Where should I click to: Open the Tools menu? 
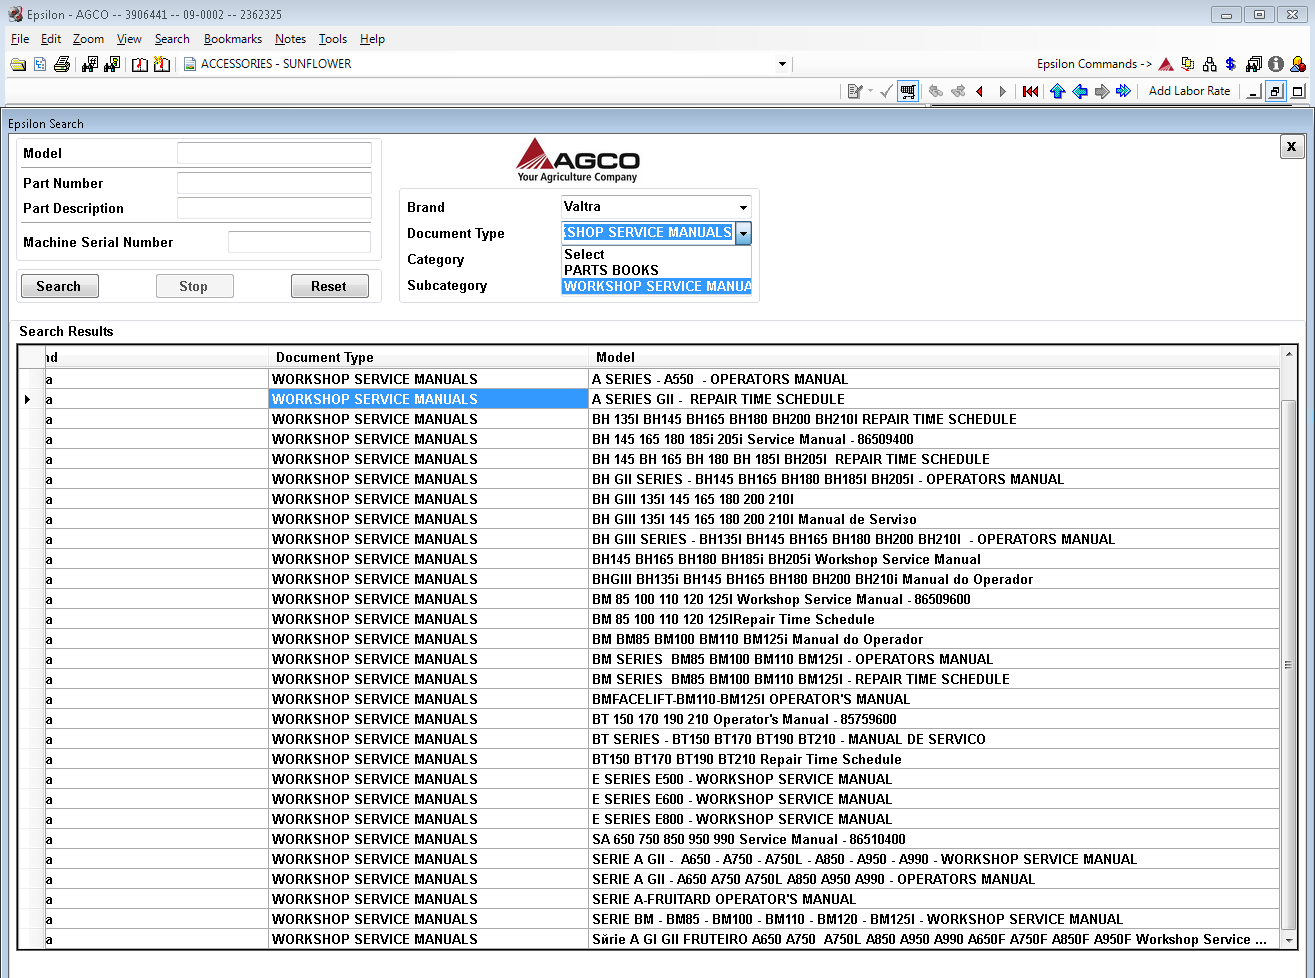pyautogui.click(x=333, y=39)
